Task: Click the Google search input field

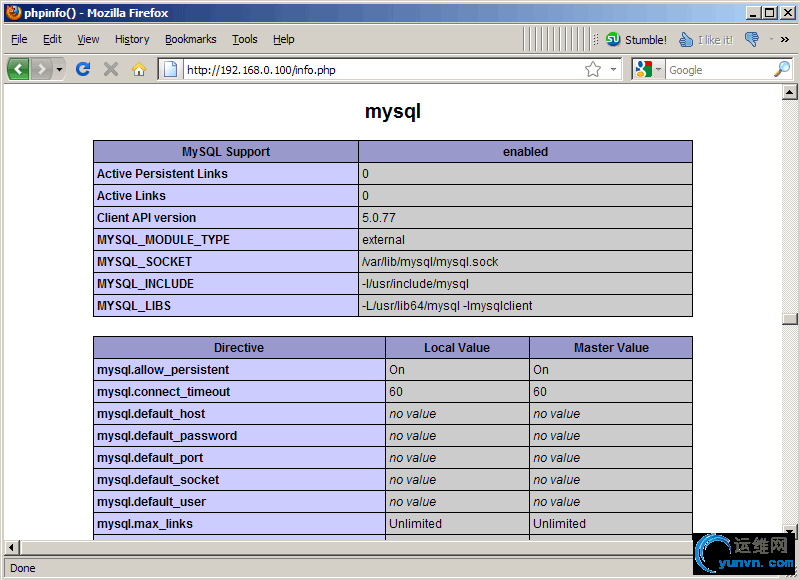Action: point(718,69)
